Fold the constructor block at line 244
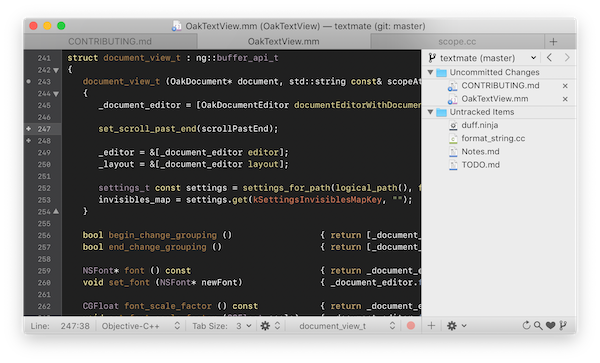The image size is (600, 363). click(x=56, y=94)
